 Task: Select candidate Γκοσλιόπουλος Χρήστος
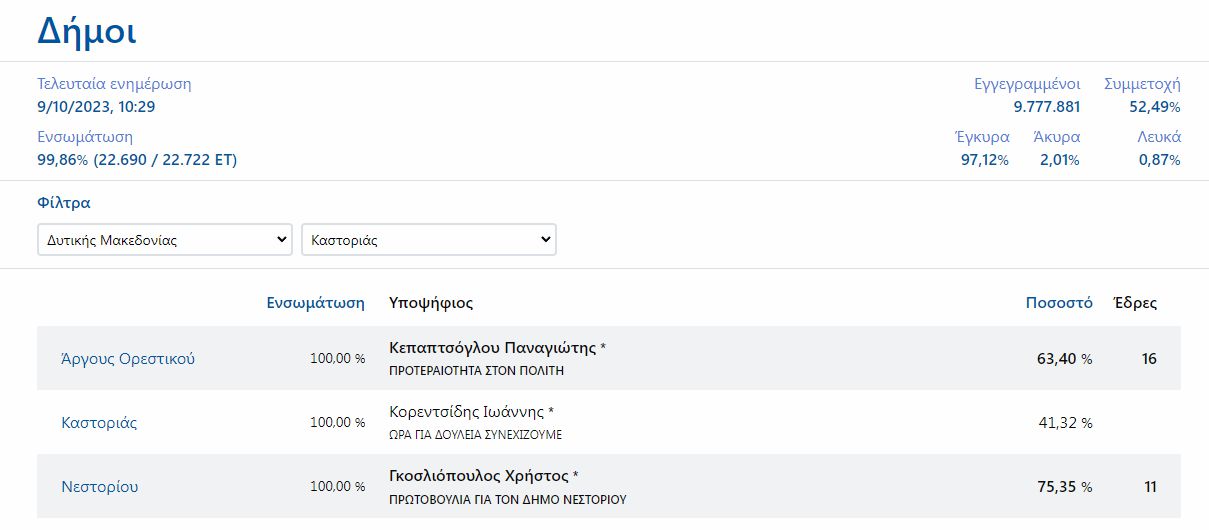click(479, 476)
